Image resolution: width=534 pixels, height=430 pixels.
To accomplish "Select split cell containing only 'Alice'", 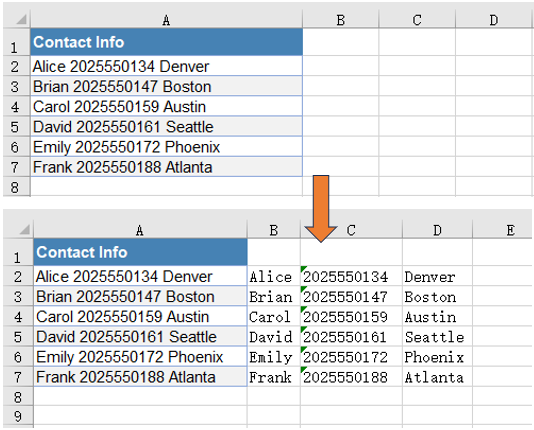I will (274, 276).
